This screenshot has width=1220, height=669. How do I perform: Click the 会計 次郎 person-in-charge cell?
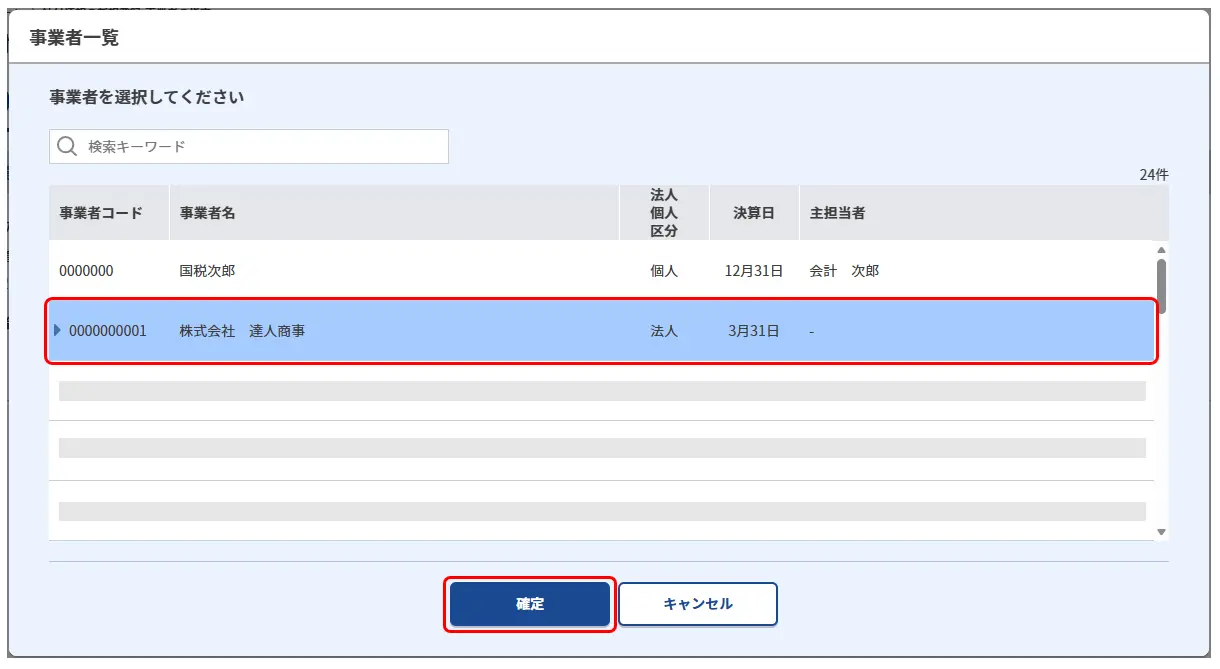click(x=844, y=271)
